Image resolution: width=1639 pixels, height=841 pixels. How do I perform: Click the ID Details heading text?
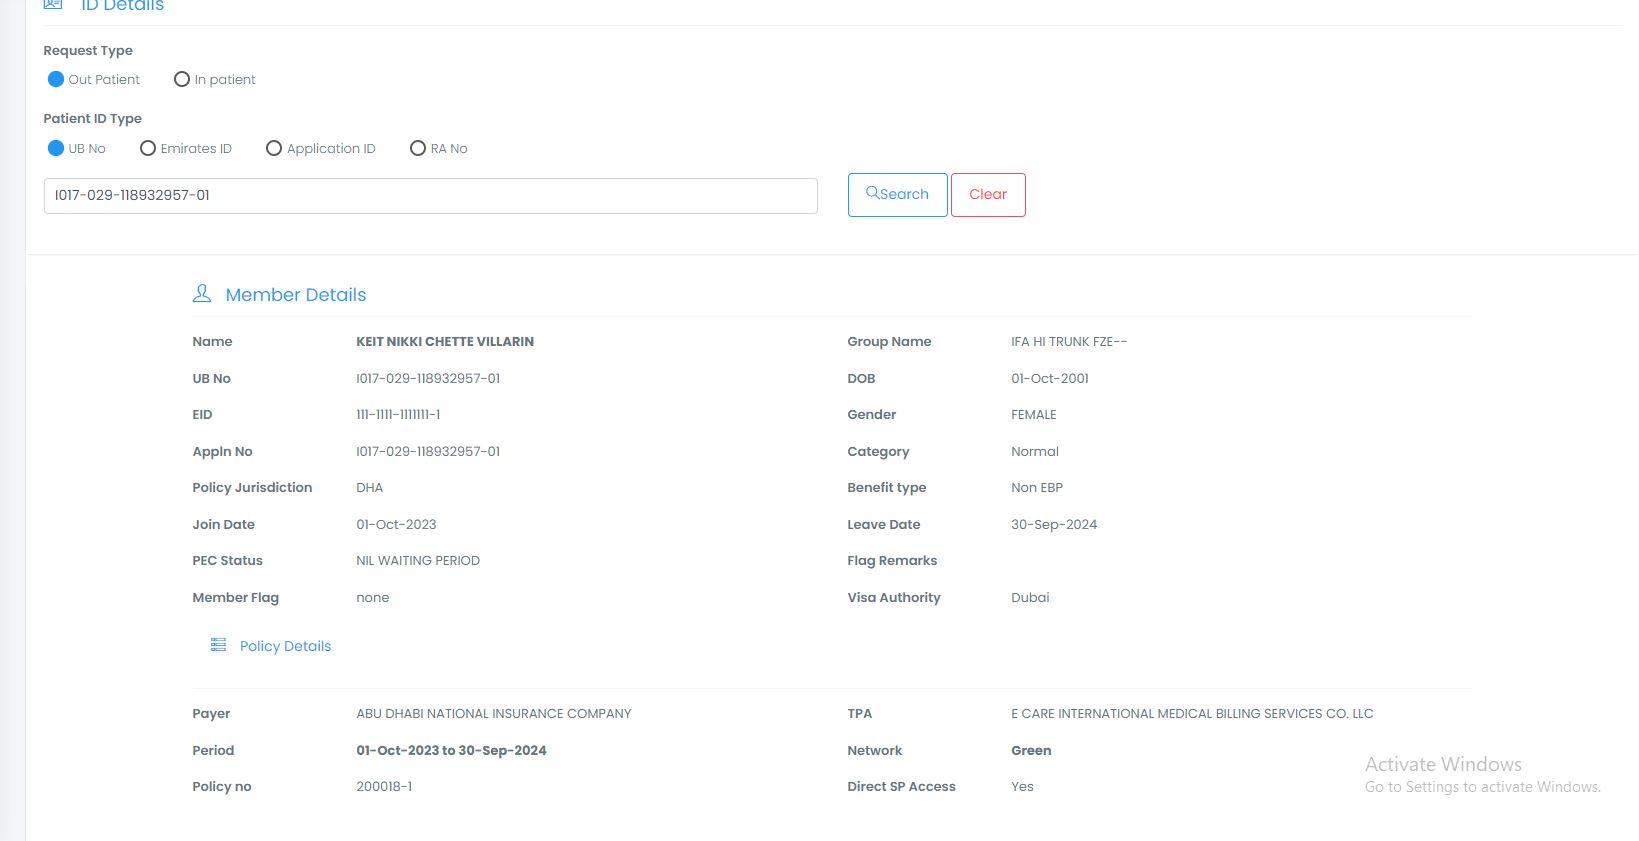pyautogui.click(x=122, y=6)
